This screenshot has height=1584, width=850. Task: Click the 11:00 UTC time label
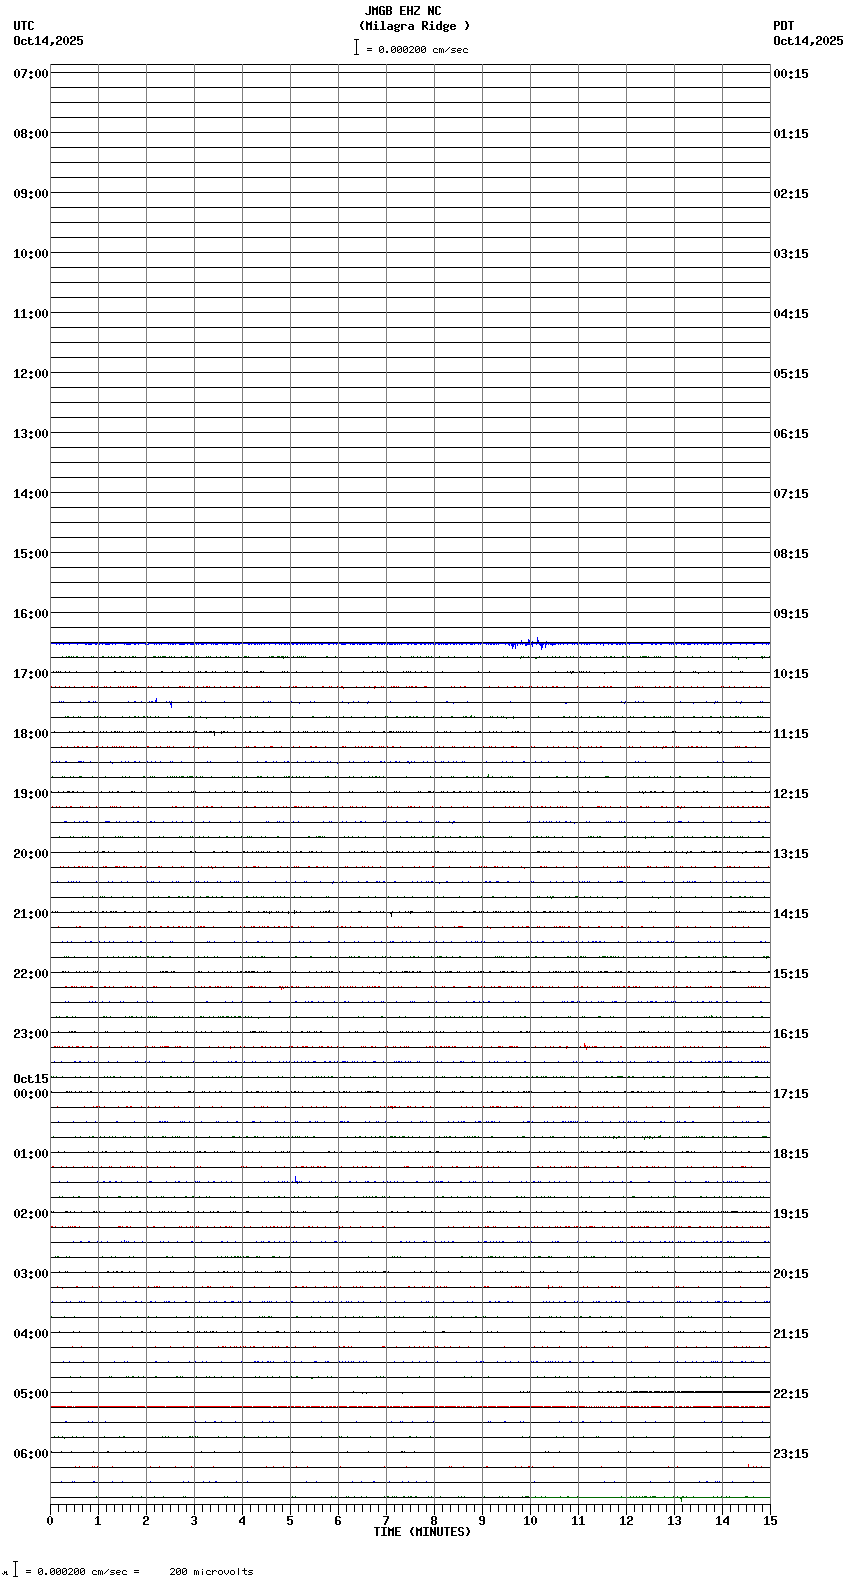31,314
